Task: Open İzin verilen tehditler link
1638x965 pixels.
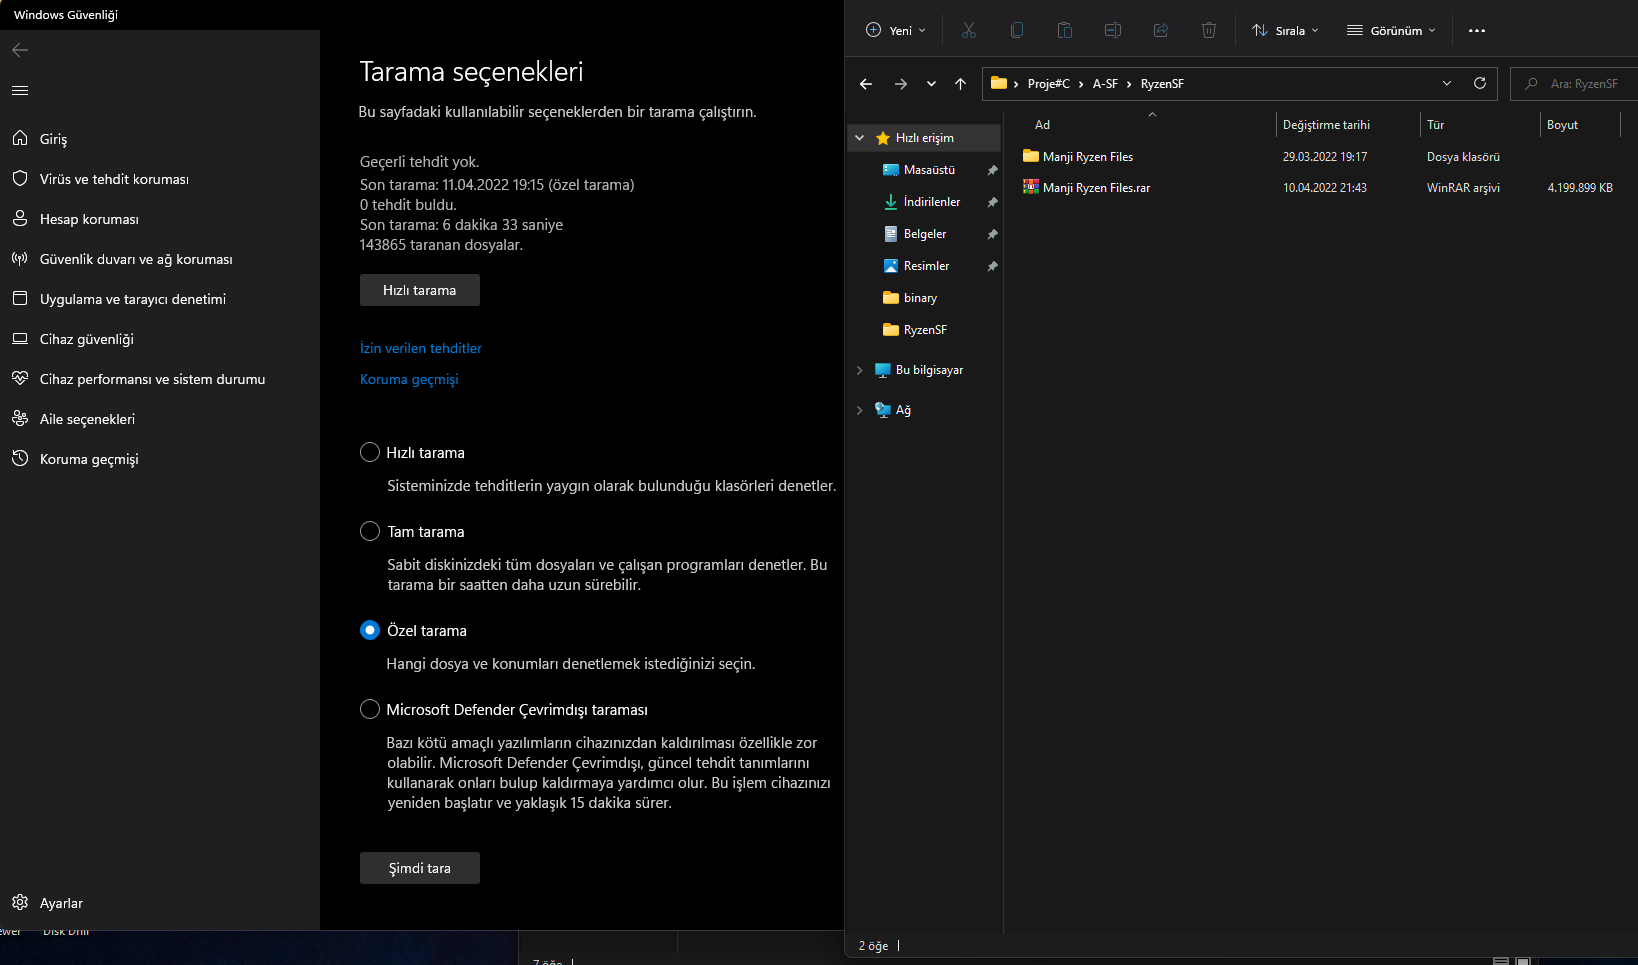Action: (421, 348)
